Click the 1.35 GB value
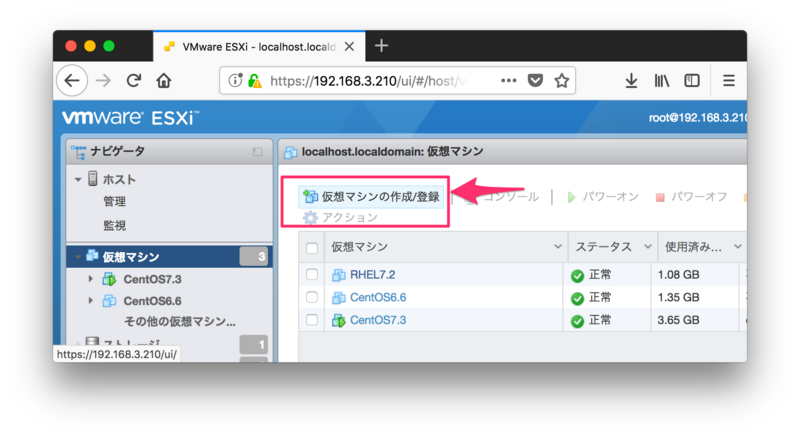 pos(678,297)
